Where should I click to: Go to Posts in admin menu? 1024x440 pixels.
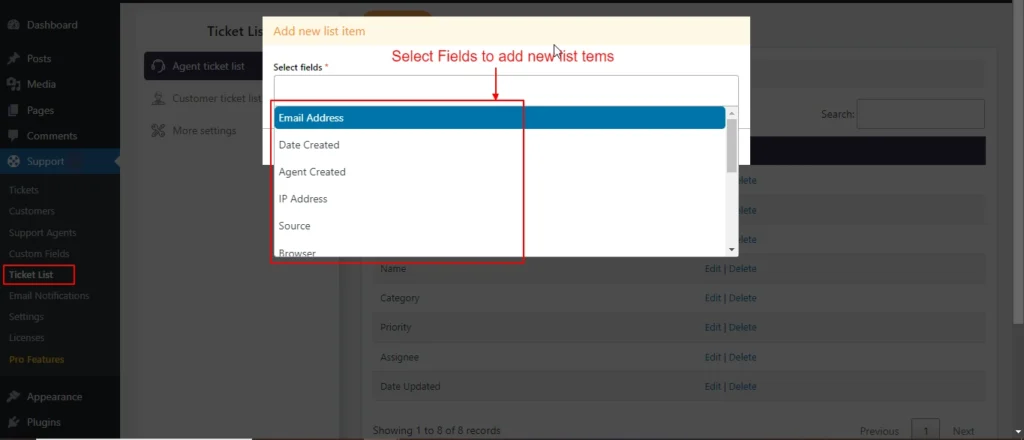[39, 59]
